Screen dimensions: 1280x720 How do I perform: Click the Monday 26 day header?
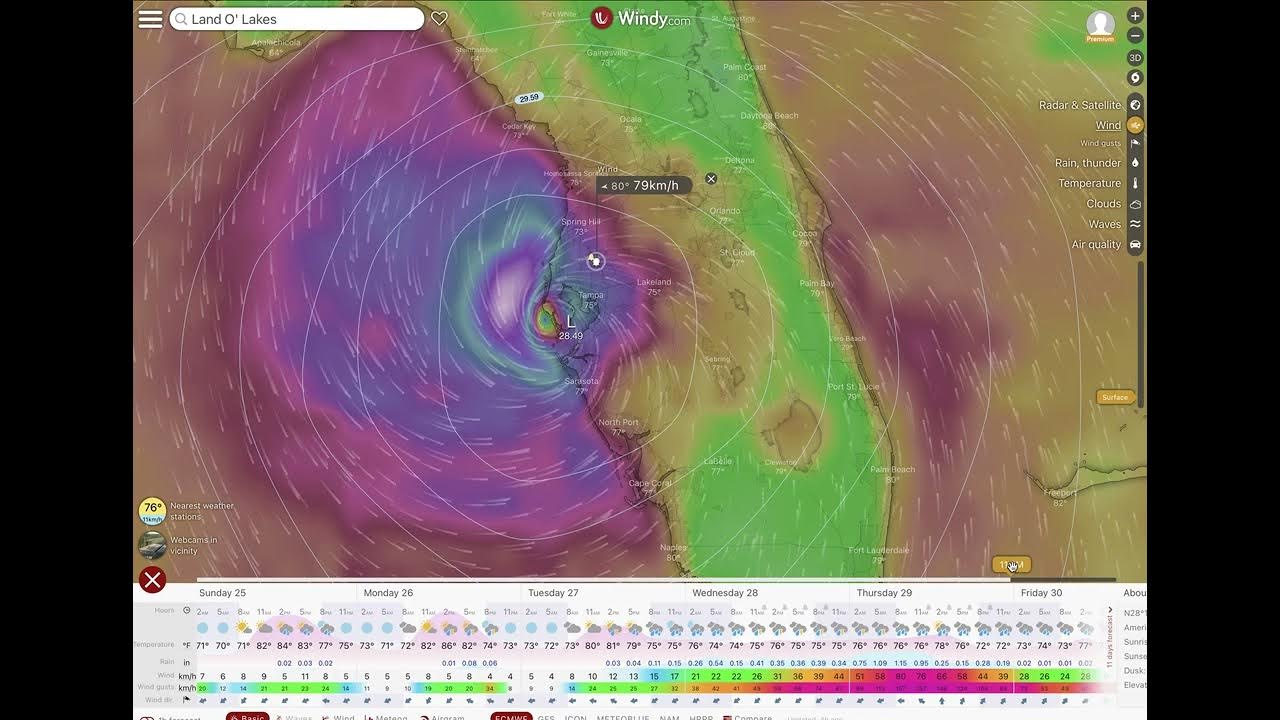tap(388, 593)
